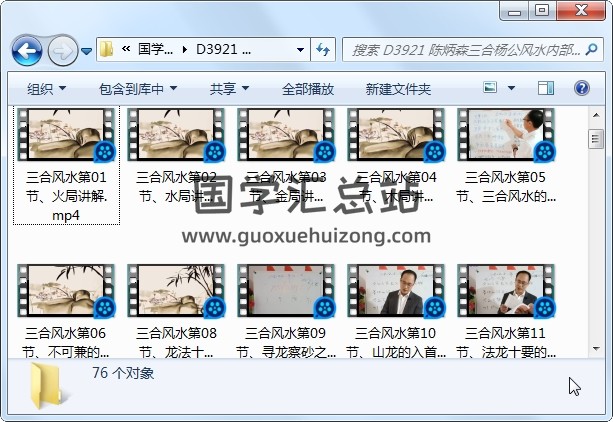The image size is (613, 422).
Task: Open the 包含到库中 menu
Action: click(x=138, y=88)
